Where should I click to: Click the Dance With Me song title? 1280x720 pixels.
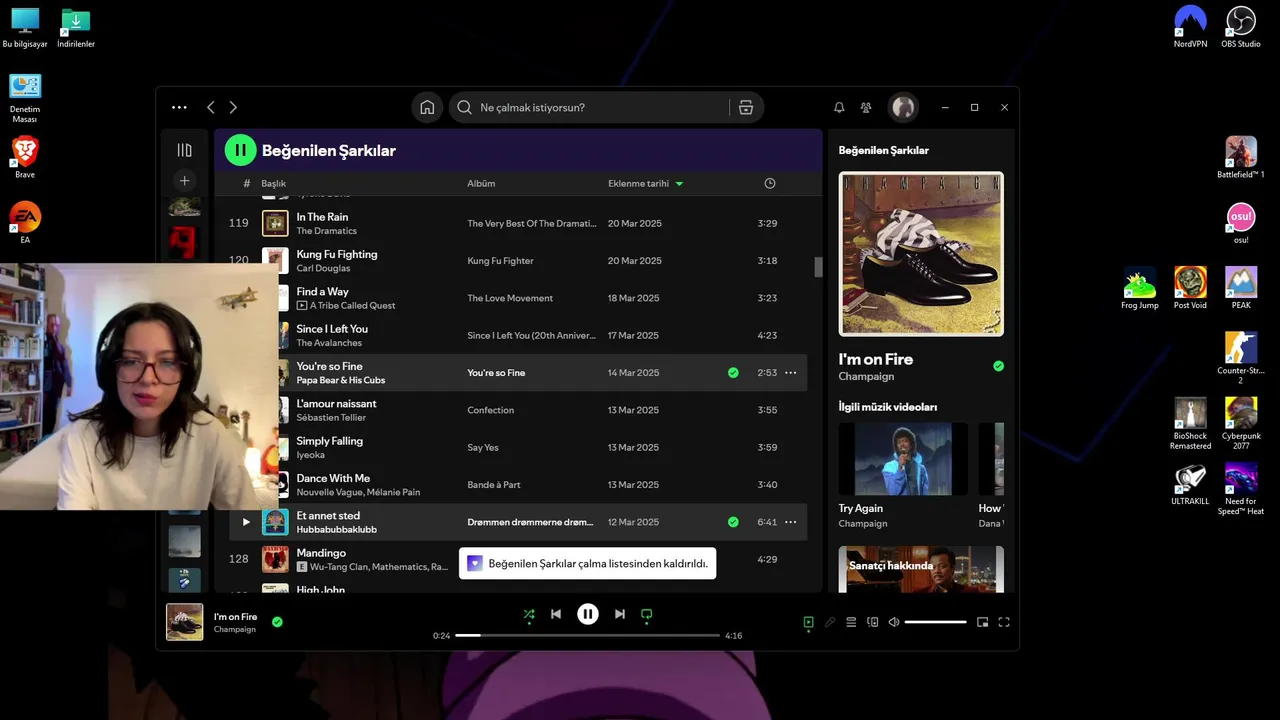[333, 478]
